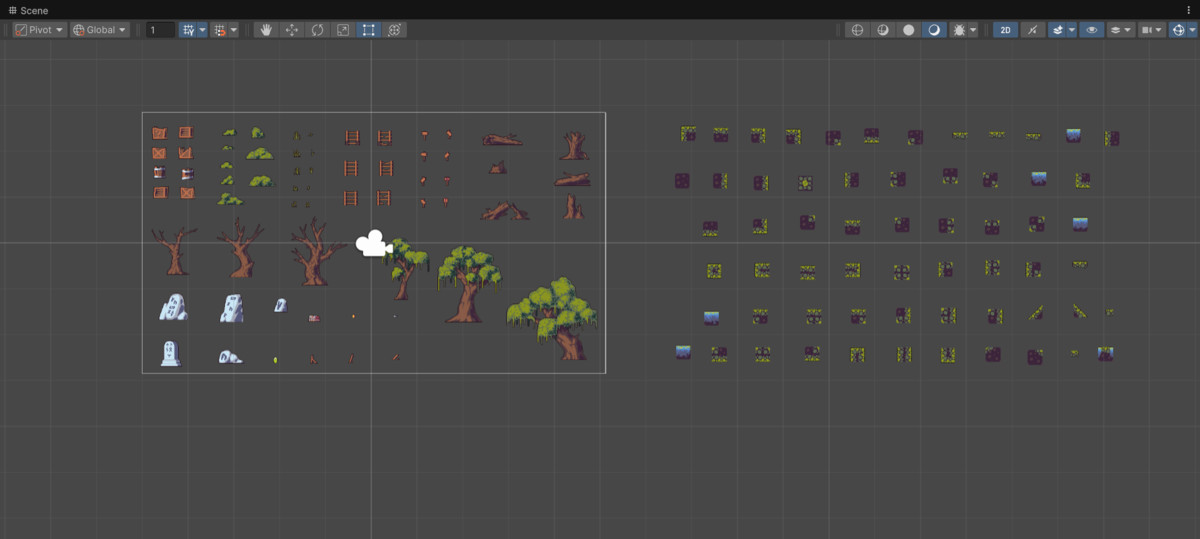1200x539 pixels.
Task: Switch to Shaded Wireframe draw mode
Action: pyautogui.click(x=883, y=30)
